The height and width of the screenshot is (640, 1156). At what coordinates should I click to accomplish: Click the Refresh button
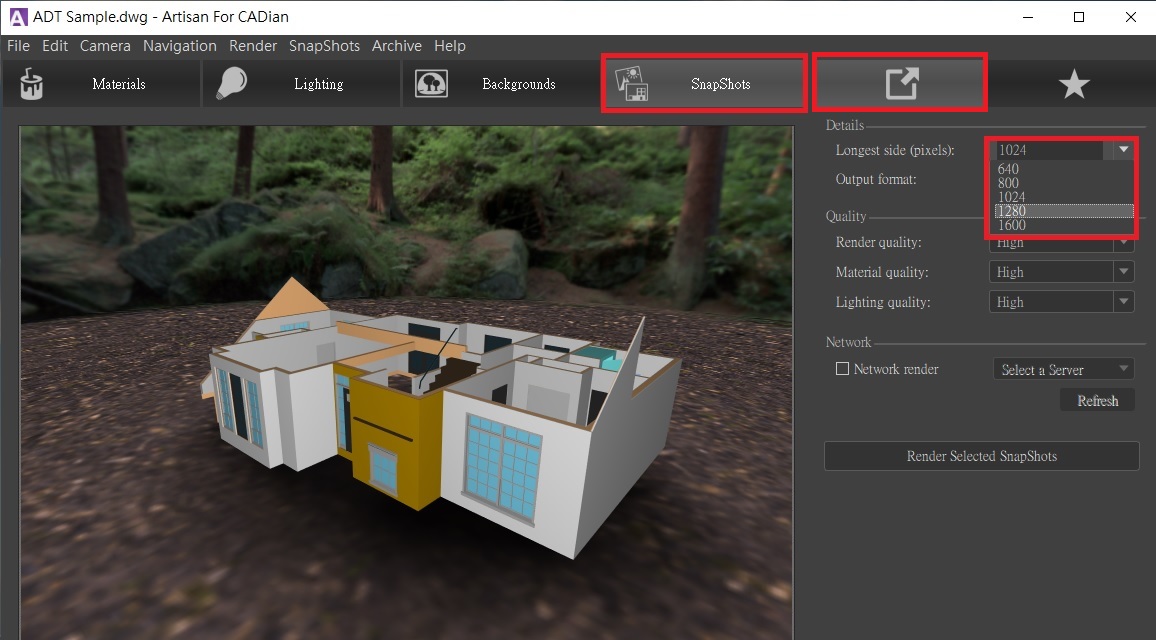click(x=1097, y=401)
